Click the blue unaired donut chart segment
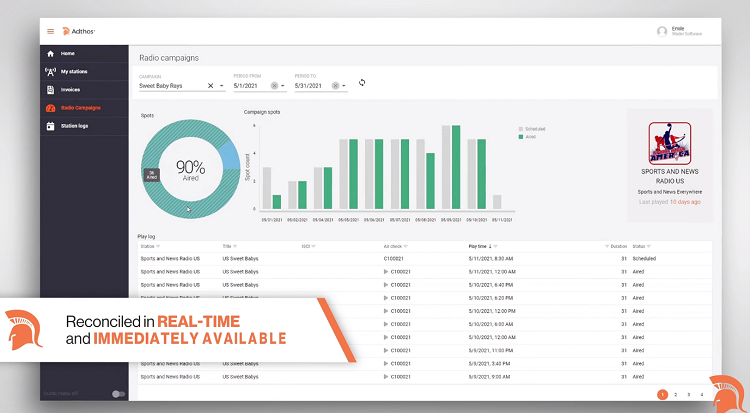This screenshot has width=750, height=413. point(231,155)
